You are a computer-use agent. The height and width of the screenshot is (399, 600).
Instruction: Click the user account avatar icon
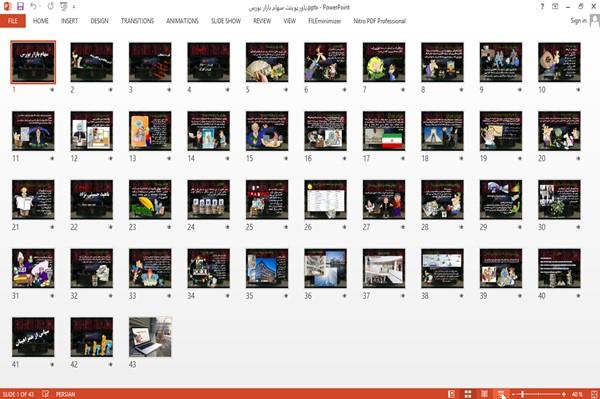pyautogui.click(x=595, y=20)
